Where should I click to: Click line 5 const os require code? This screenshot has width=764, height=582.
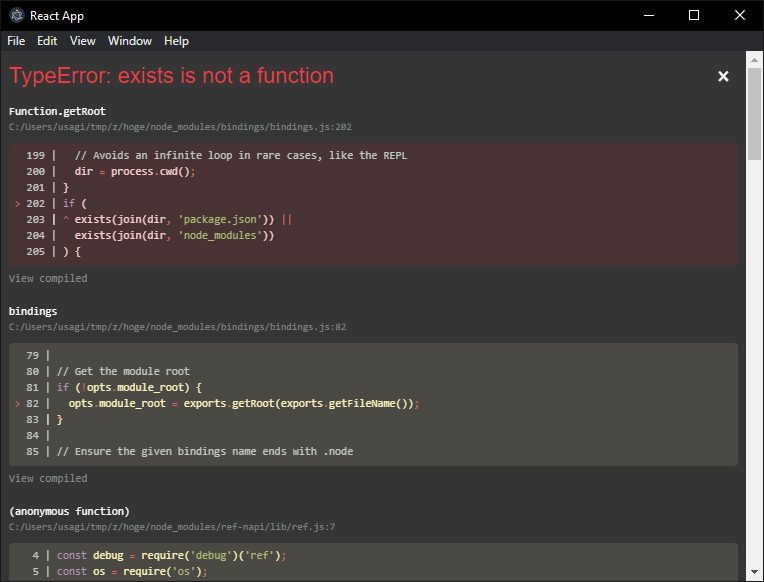click(132, 571)
